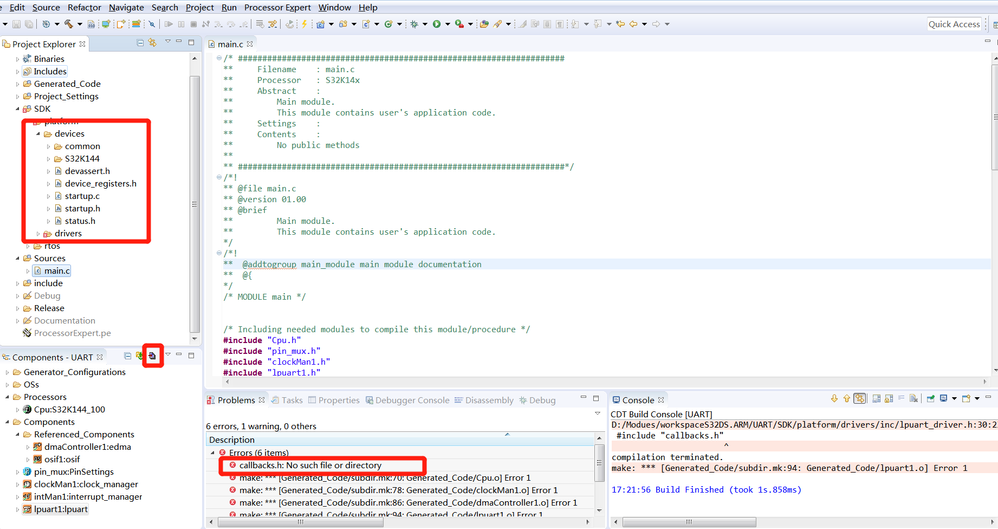Click the Build hammer toolbar icon
Image resolution: width=998 pixels, height=529 pixels.
[x=68, y=24]
